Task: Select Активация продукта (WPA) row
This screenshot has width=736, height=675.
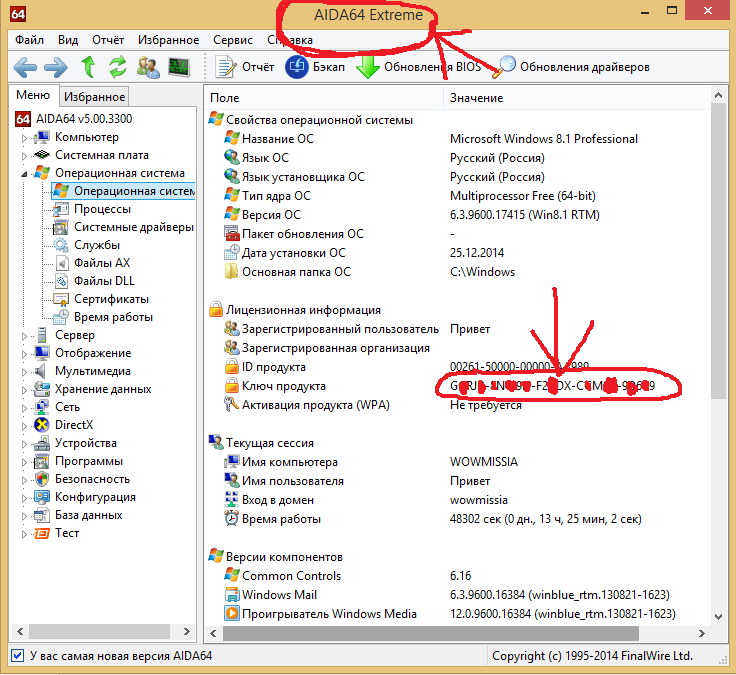Action: click(457, 405)
